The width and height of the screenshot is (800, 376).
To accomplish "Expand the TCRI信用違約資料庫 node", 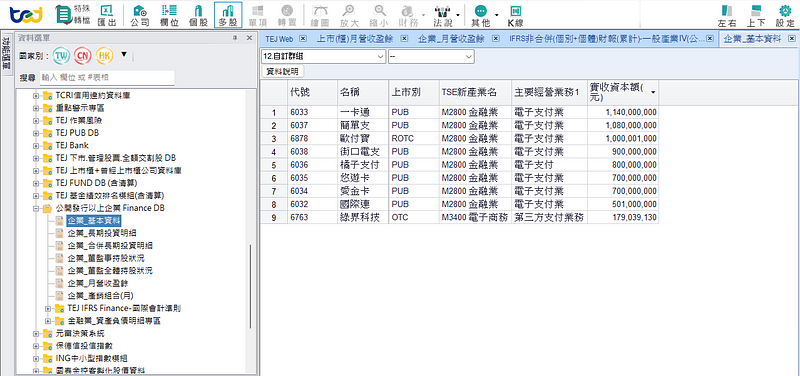I will point(36,95).
